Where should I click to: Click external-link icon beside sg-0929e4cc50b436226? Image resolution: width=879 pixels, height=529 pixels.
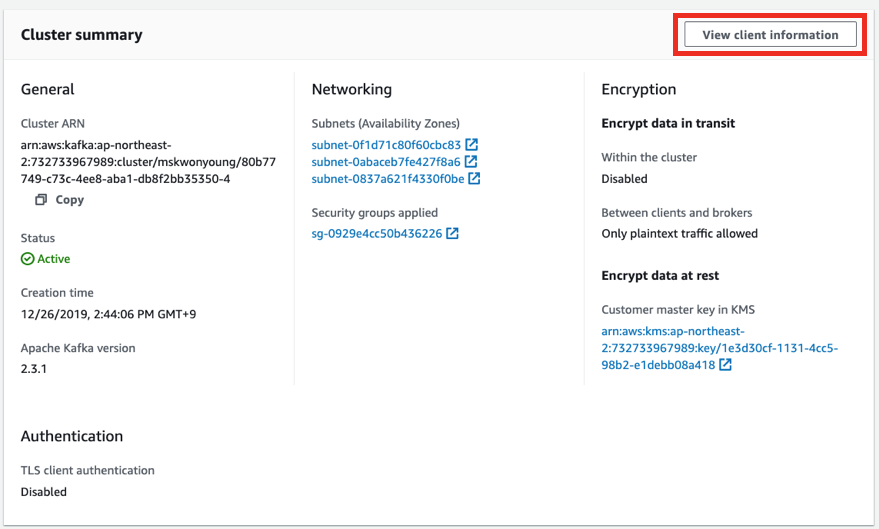(452, 233)
